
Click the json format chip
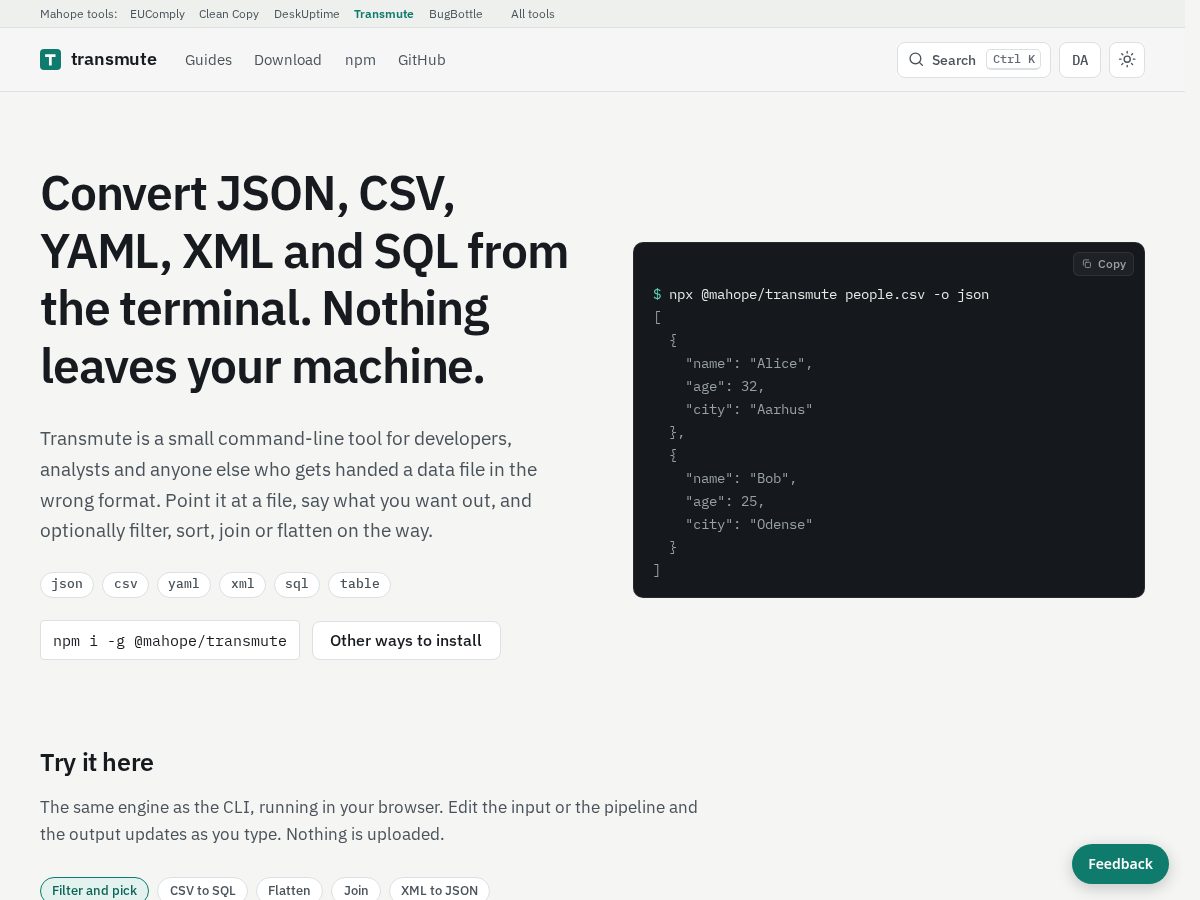point(67,584)
